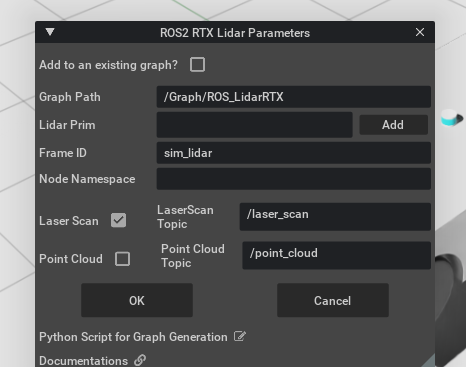The width and height of the screenshot is (466, 367).
Task: Click the dialog title ROS2 RTX Lidar Parameters
Action: pos(235,33)
